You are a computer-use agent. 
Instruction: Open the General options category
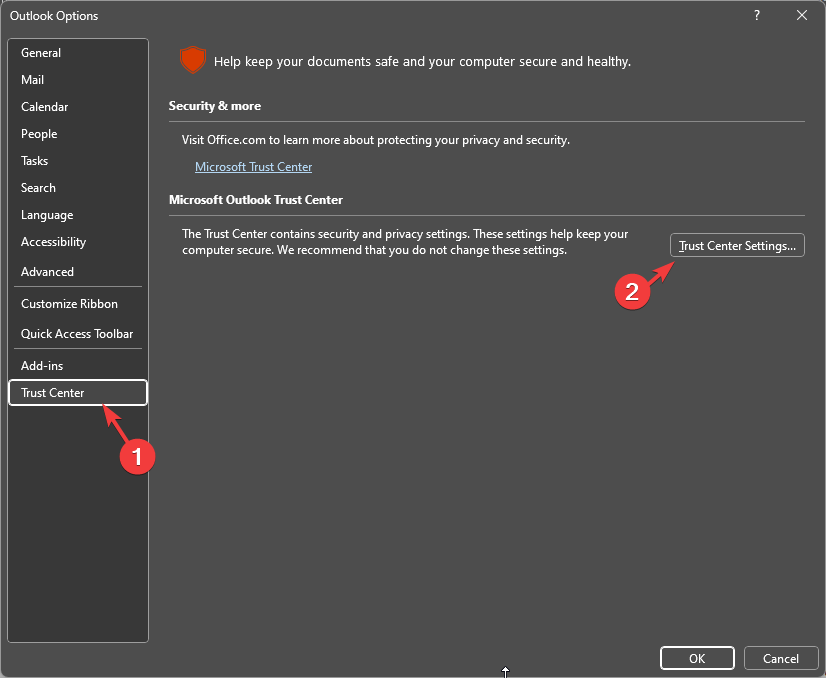pyautogui.click(x=77, y=53)
